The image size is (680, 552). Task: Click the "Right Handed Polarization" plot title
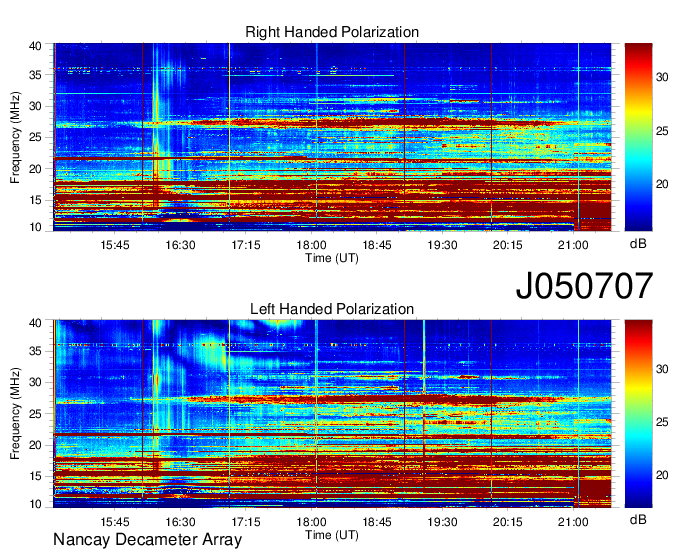332,32
